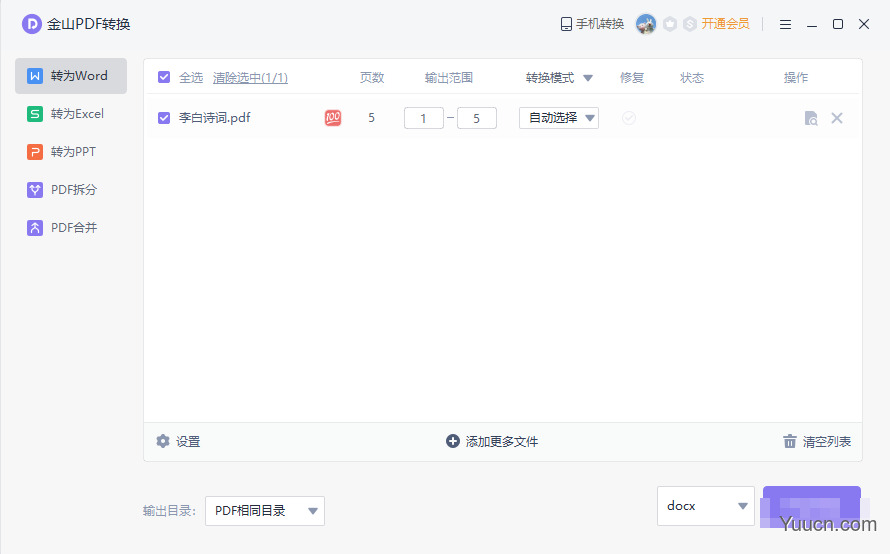
Task: Switch to 转为Word tab
Action: click(x=71, y=76)
